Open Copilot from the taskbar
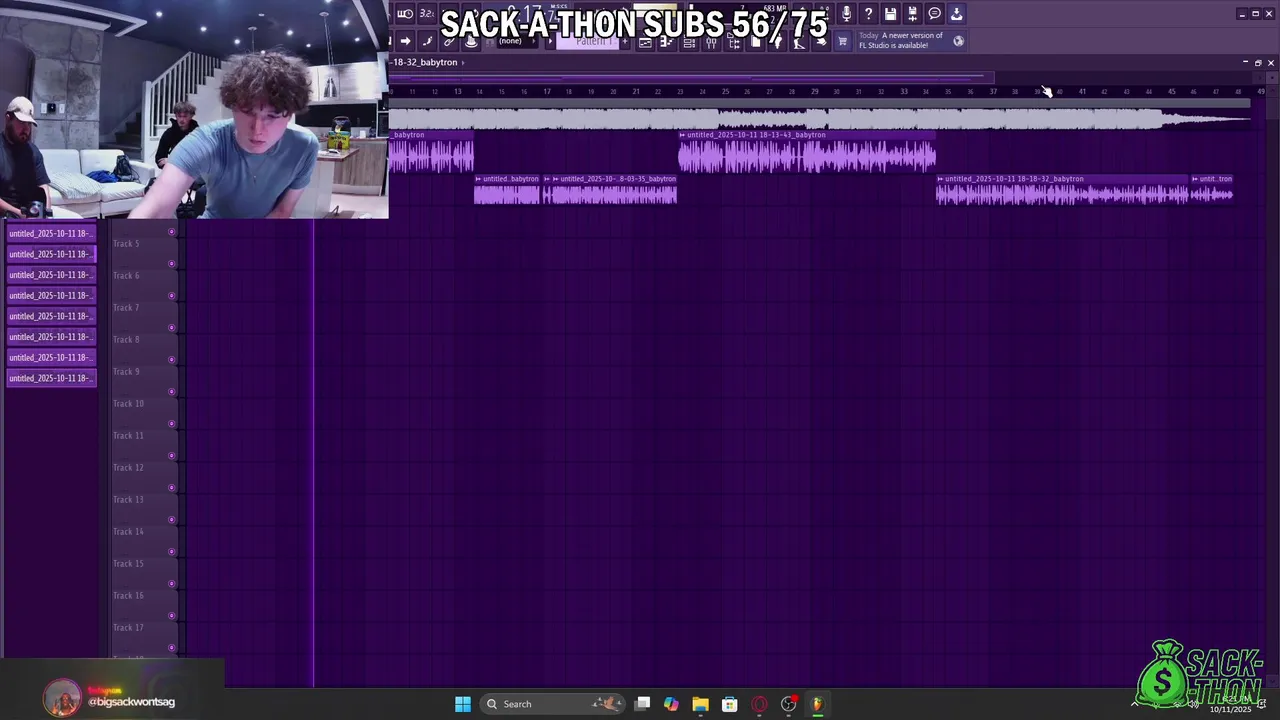 pyautogui.click(x=671, y=704)
